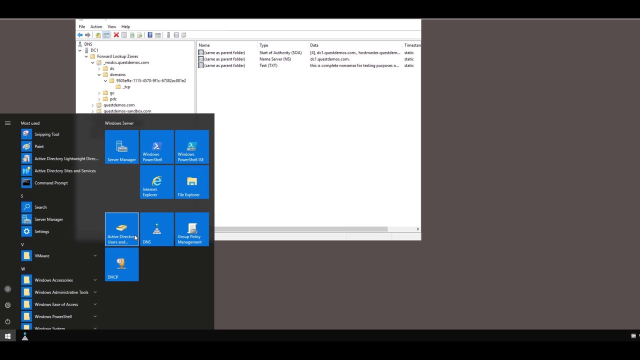Expand Windows Accessories folder
The height and width of the screenshot is (360, 640).
click(x=95, y=280)
